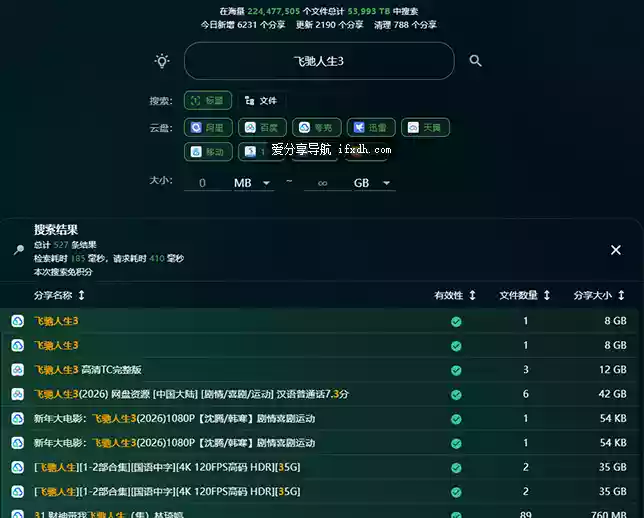Click the 清理 788 个分享 text
The width and height of the screenshot is (644, 518).
click(x=405, y=25)
